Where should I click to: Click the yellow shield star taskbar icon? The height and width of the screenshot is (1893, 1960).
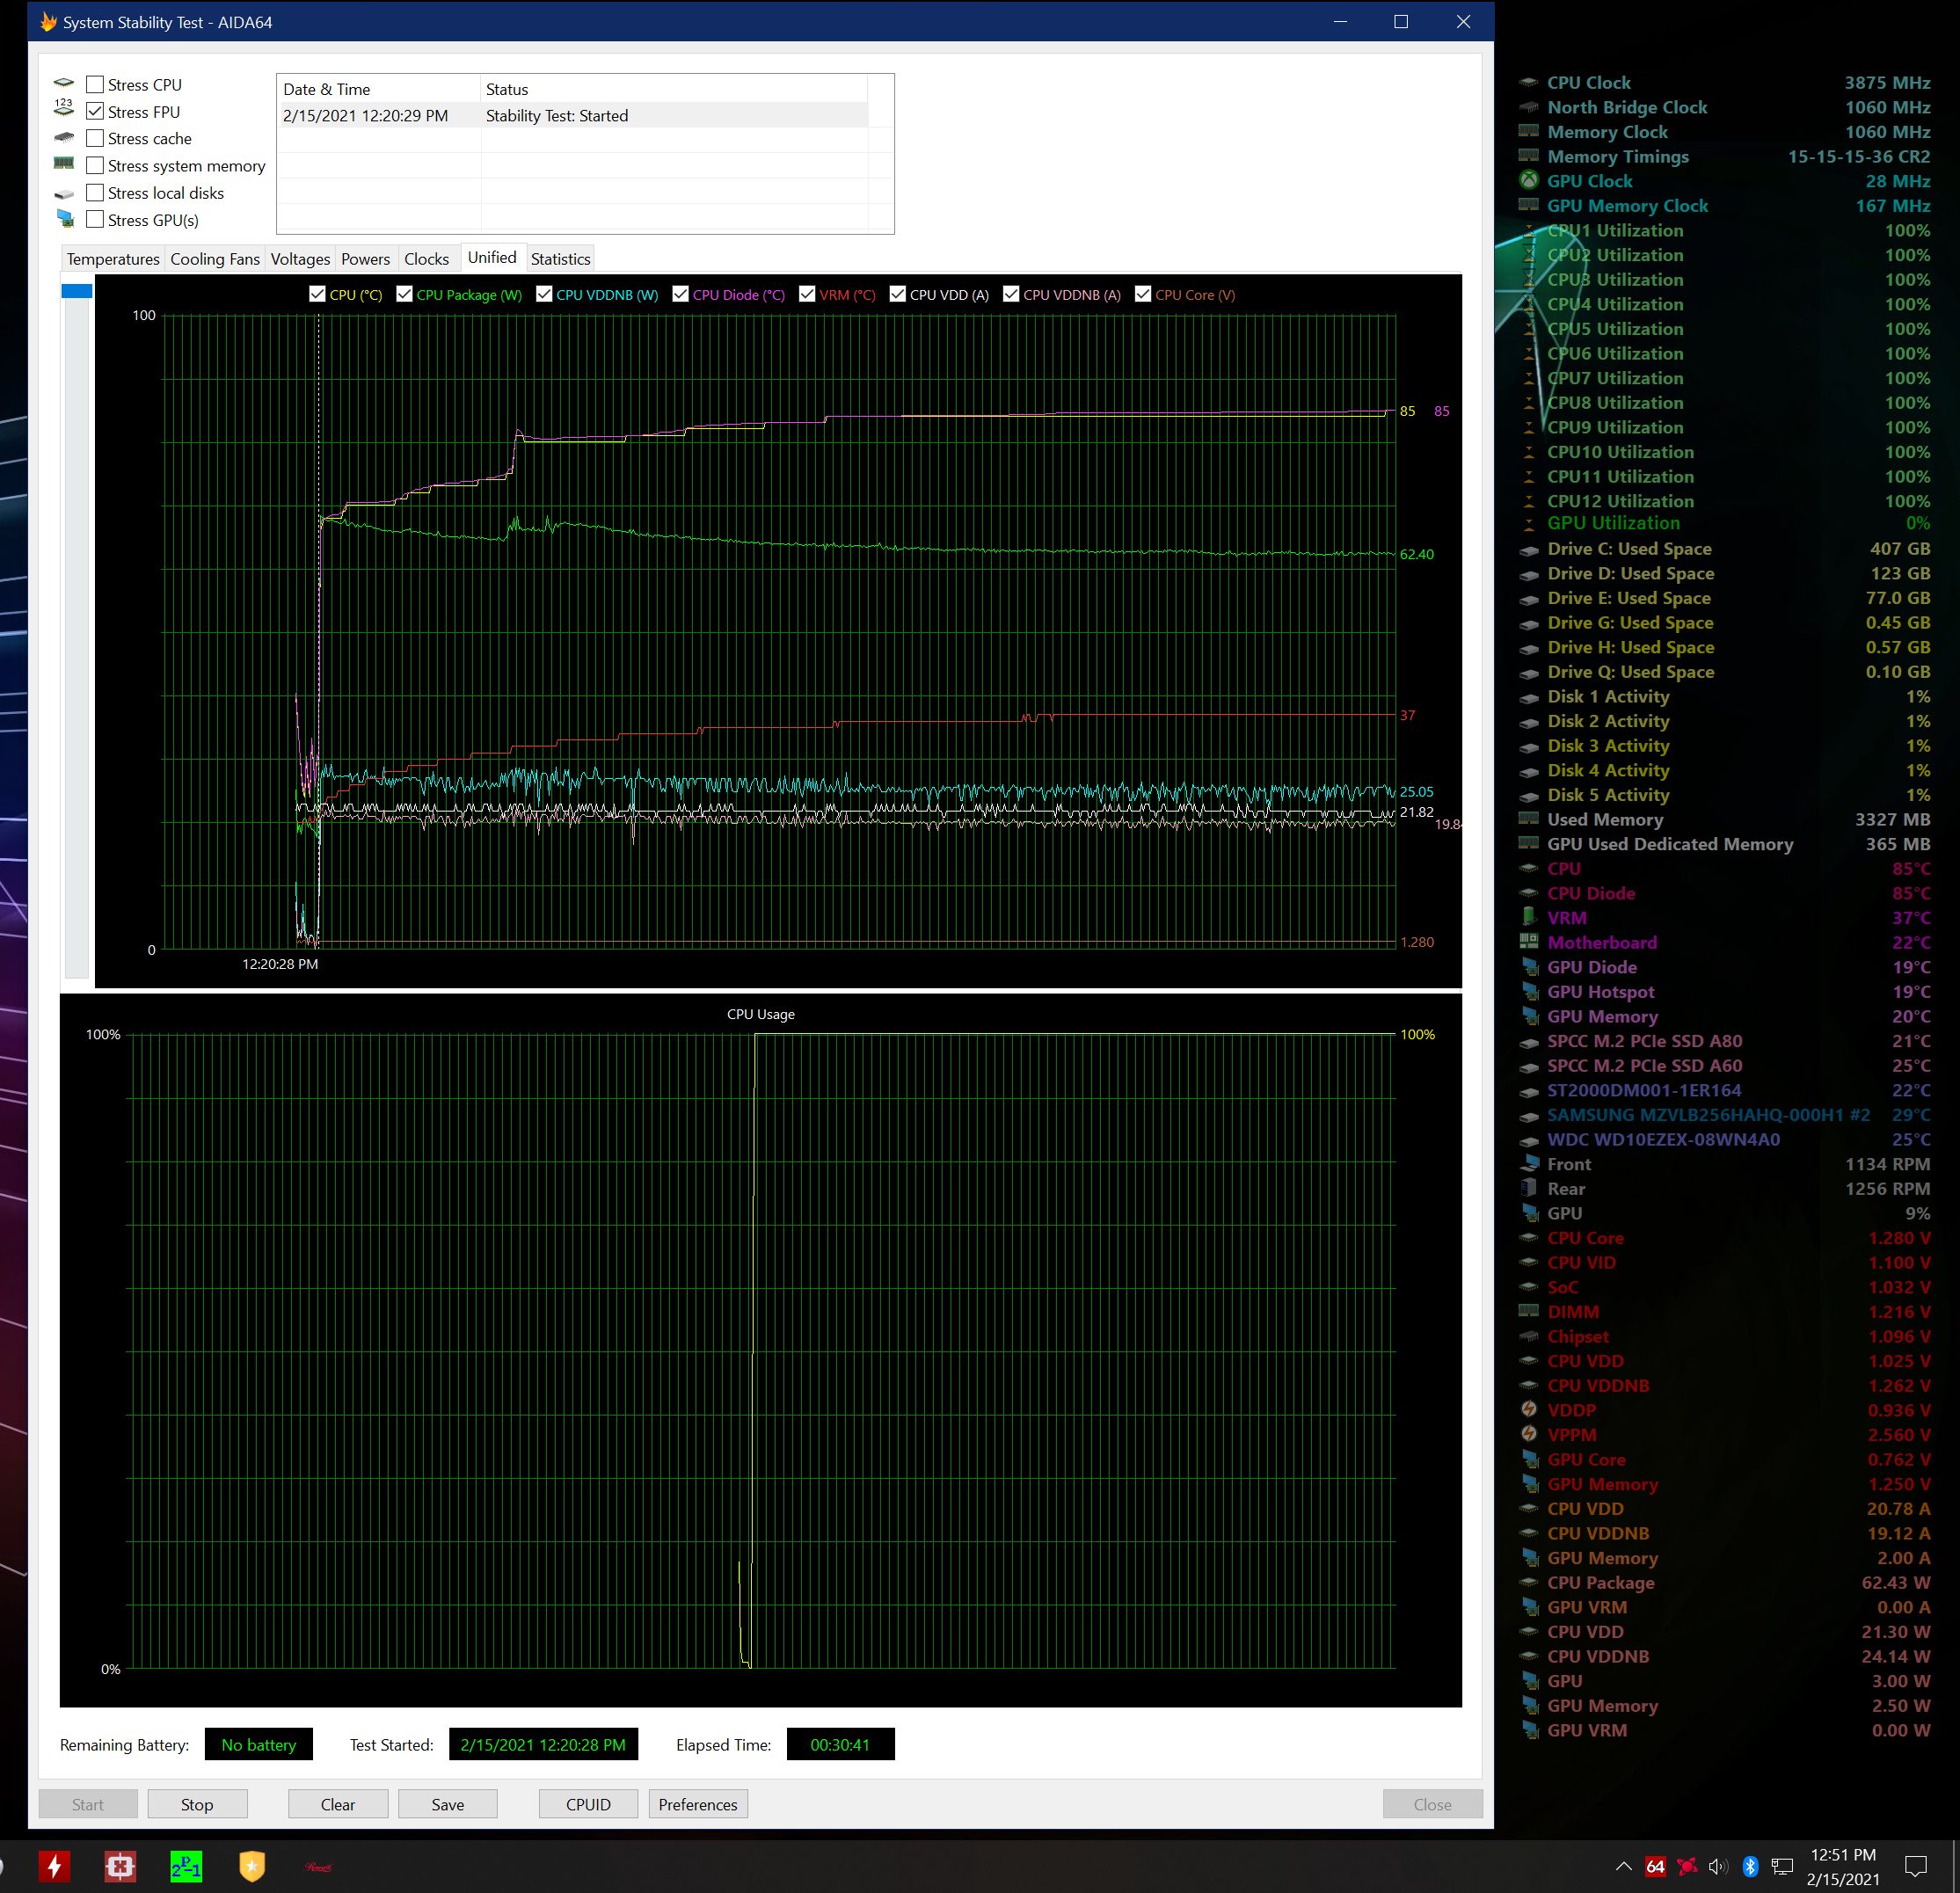[252, 1866]
